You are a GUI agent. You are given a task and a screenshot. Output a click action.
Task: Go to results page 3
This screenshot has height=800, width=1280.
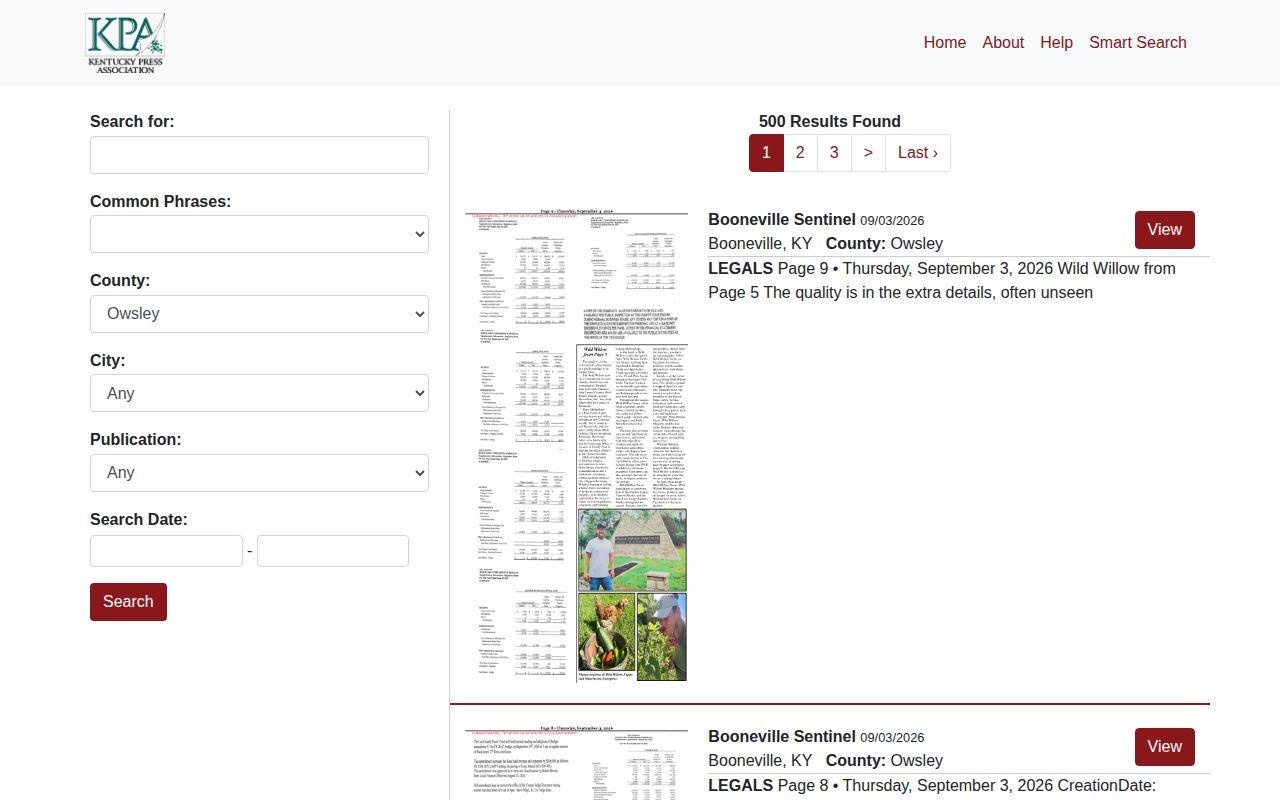pyautogui.click(x=834, y=153)
